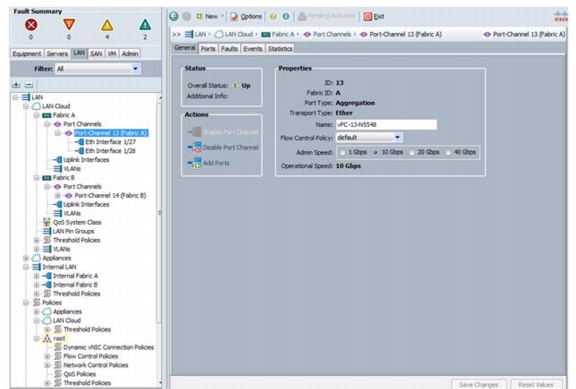Open the Filter dropdown set to All
The image size is (576, 389).
click(x=98, y=69)
